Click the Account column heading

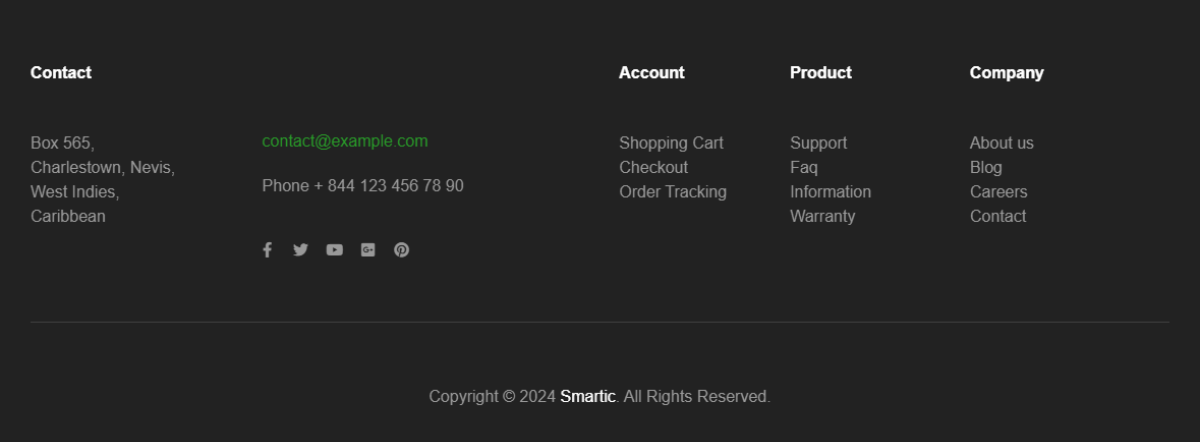click(x=651, y=73)
